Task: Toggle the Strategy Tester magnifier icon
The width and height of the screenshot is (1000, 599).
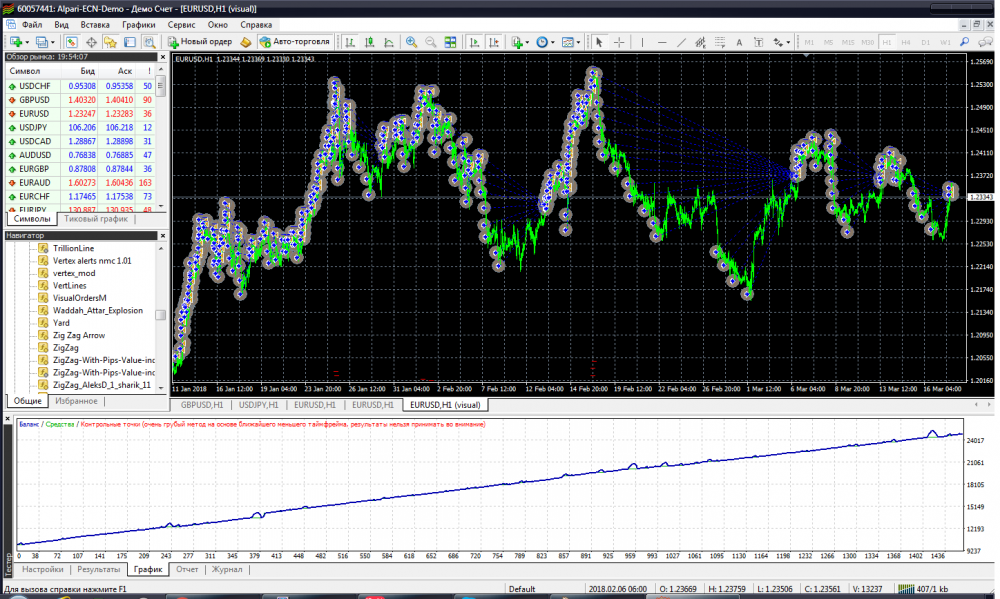Action: pos(149,42)
